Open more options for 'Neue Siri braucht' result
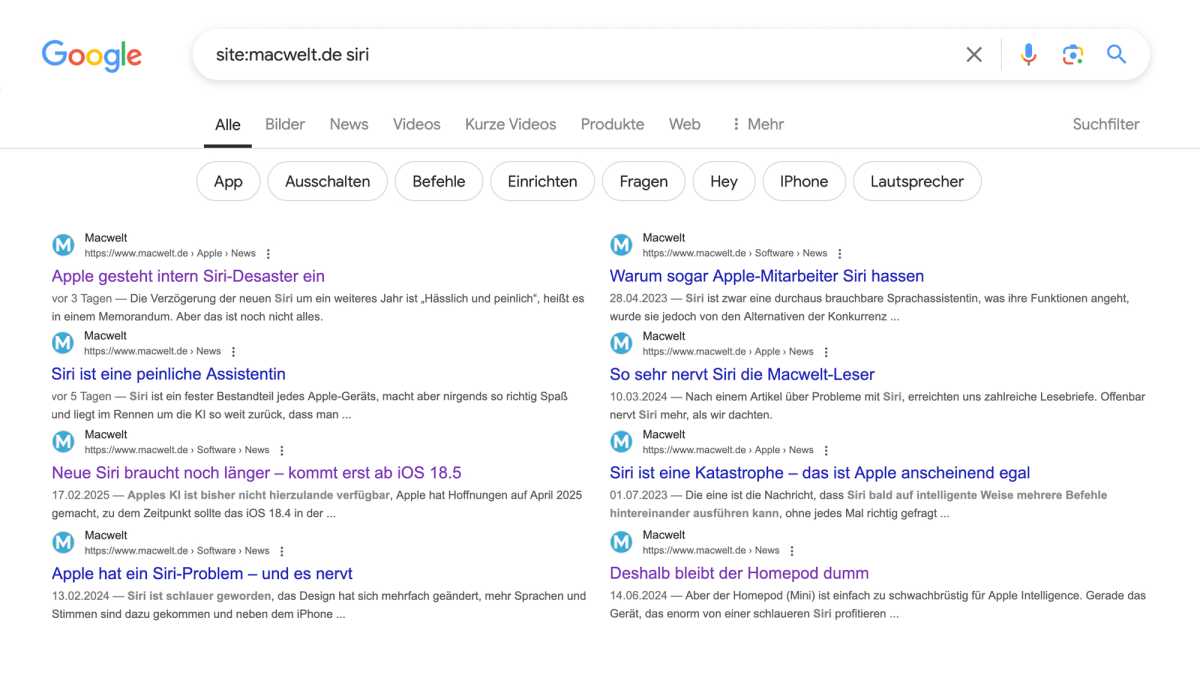The height and width of the screenshot is (675, 1200). click(x=282, y=450)
